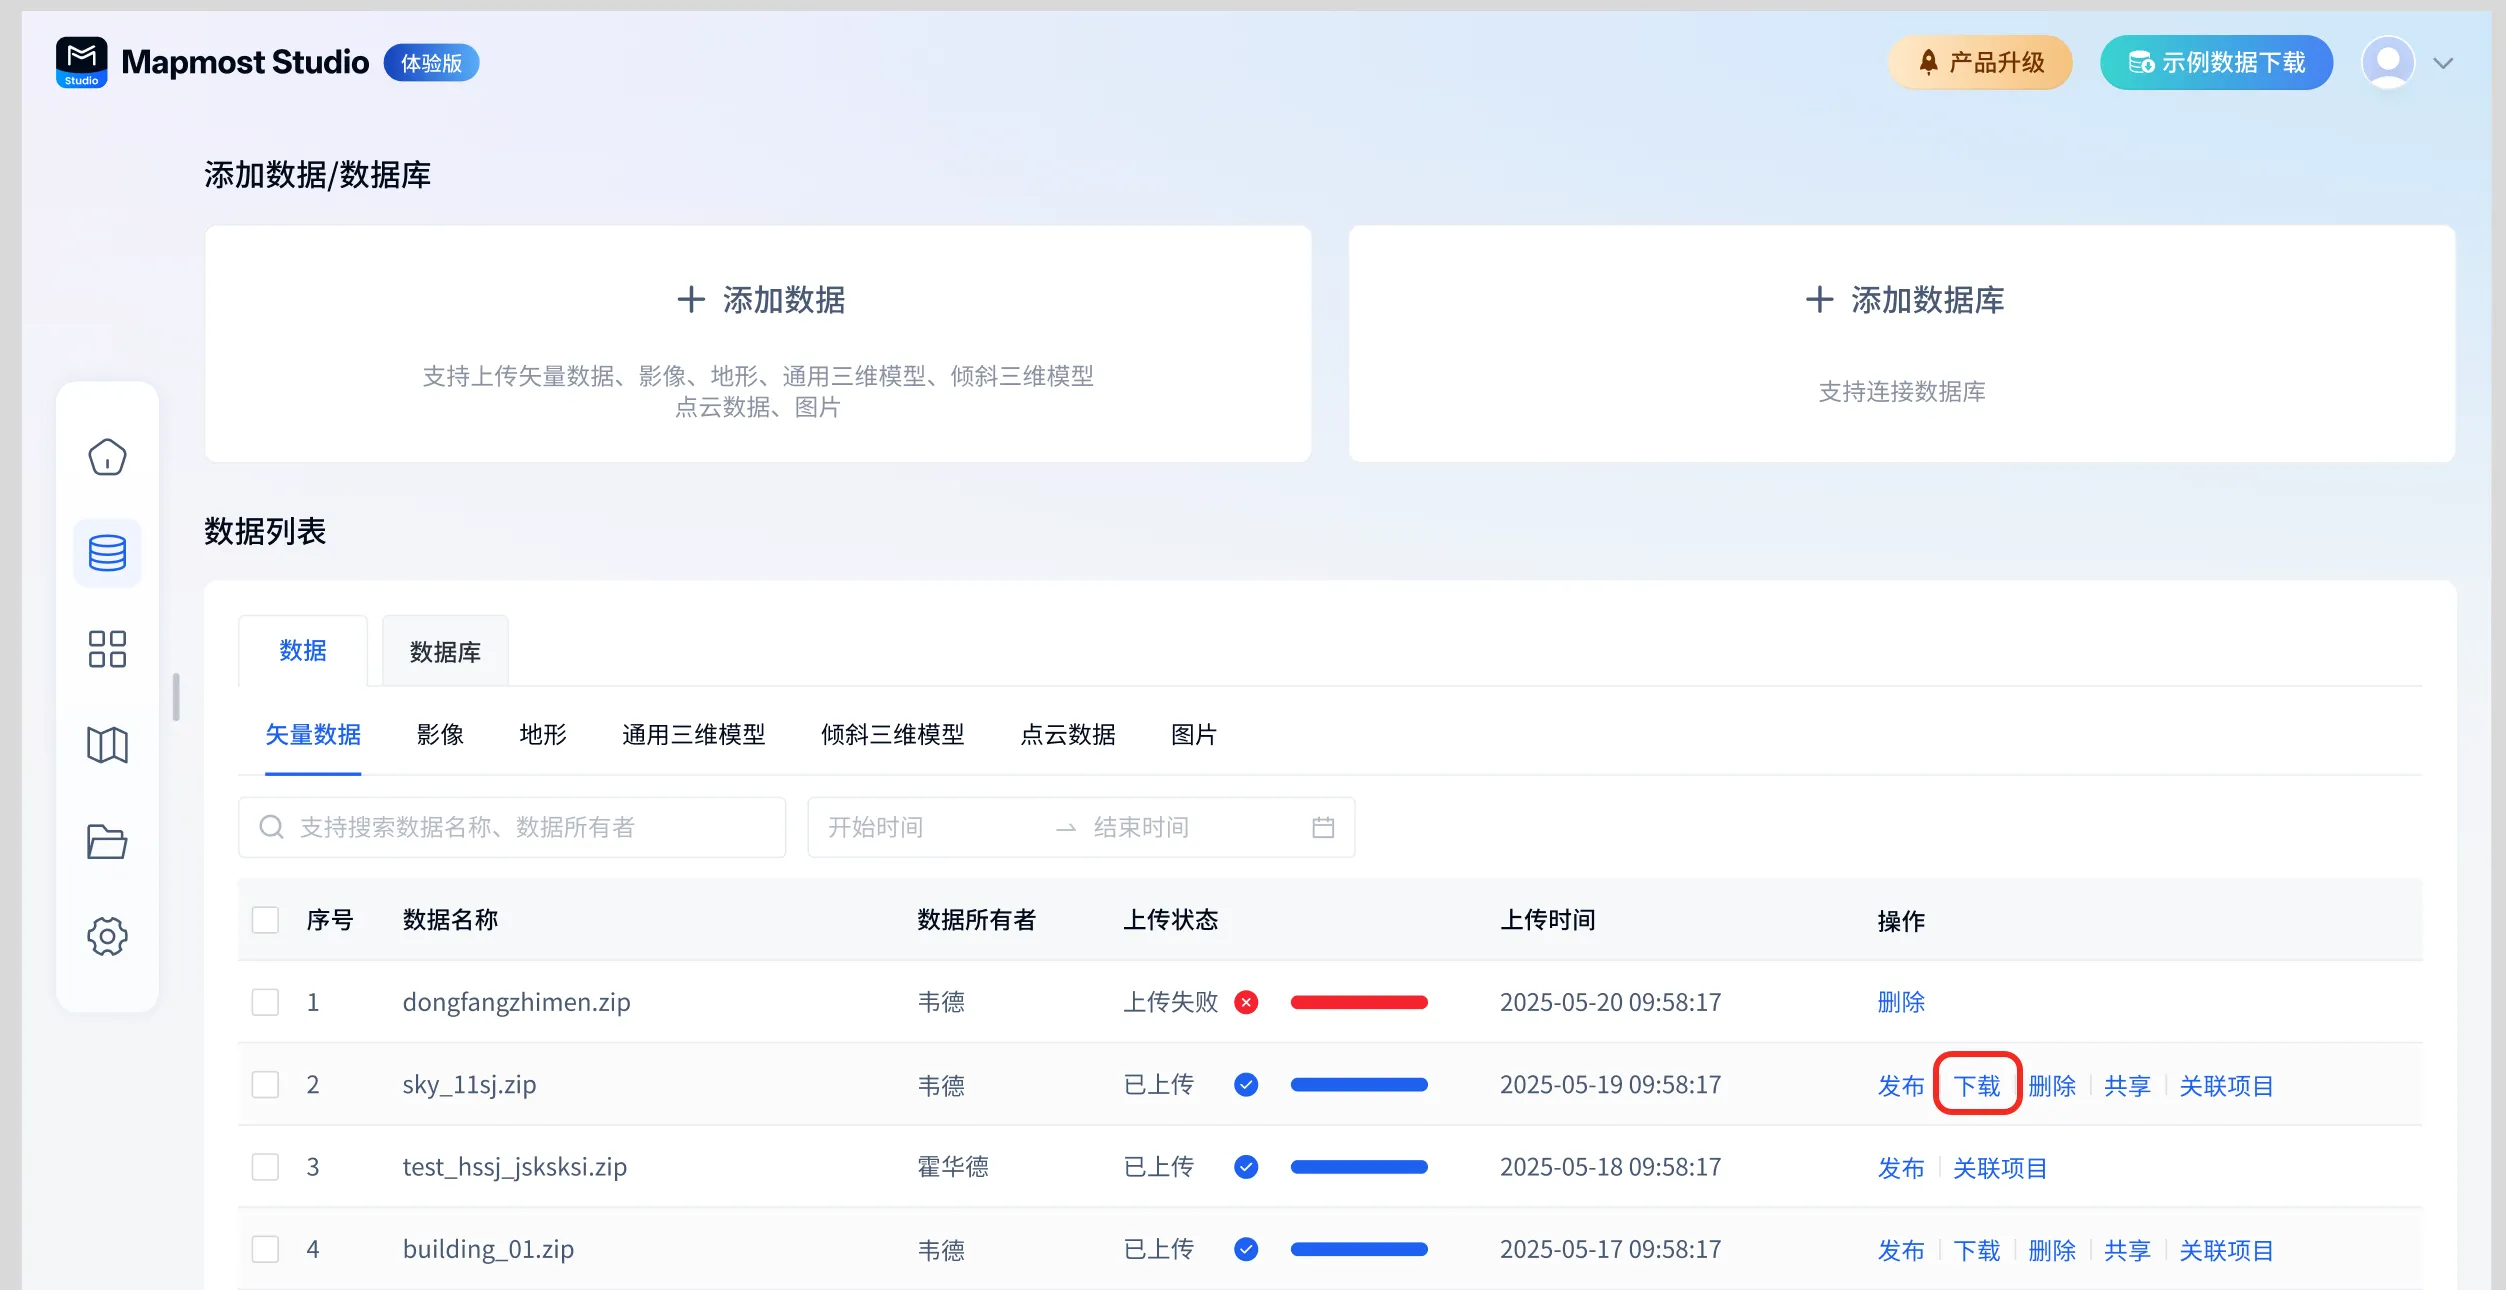Select the 倾斜三维模型 tab
The image size is (2506, 1290).
892,735
